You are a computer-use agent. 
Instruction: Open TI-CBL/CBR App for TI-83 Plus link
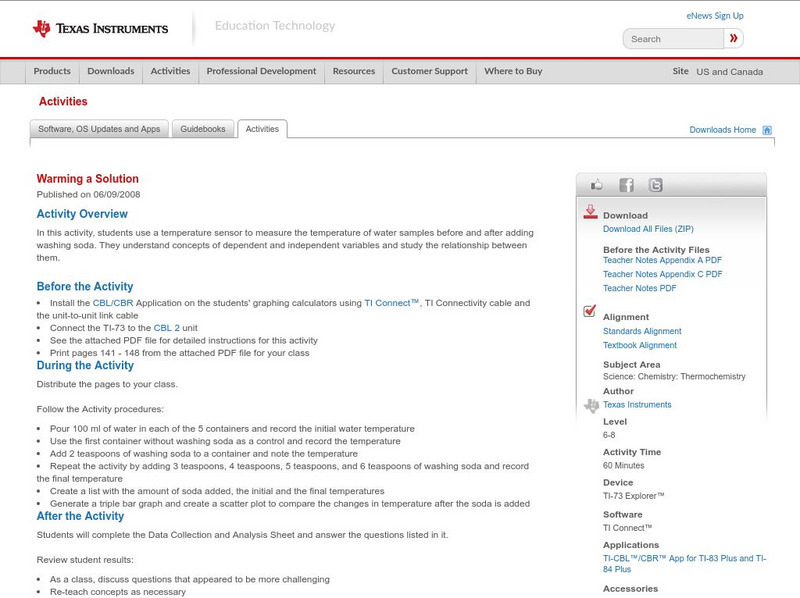point(684,564)
